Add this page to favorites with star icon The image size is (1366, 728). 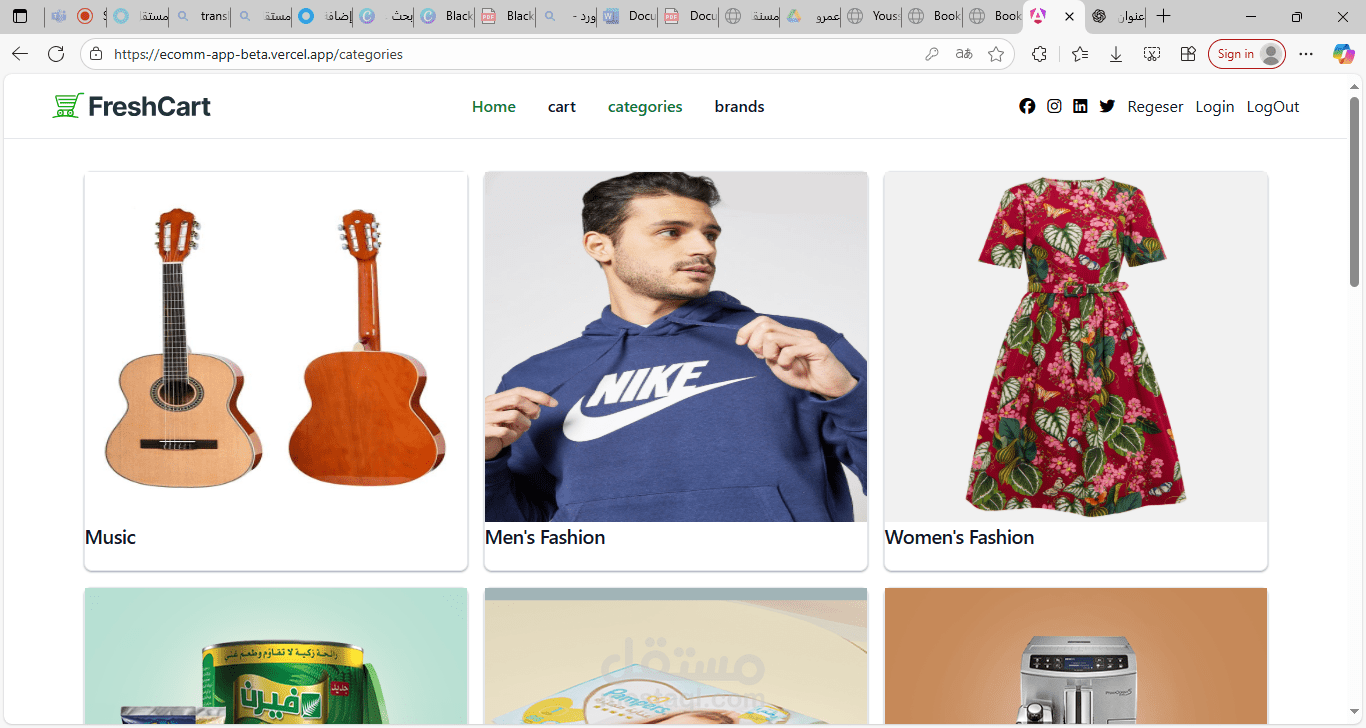point(996,54)
